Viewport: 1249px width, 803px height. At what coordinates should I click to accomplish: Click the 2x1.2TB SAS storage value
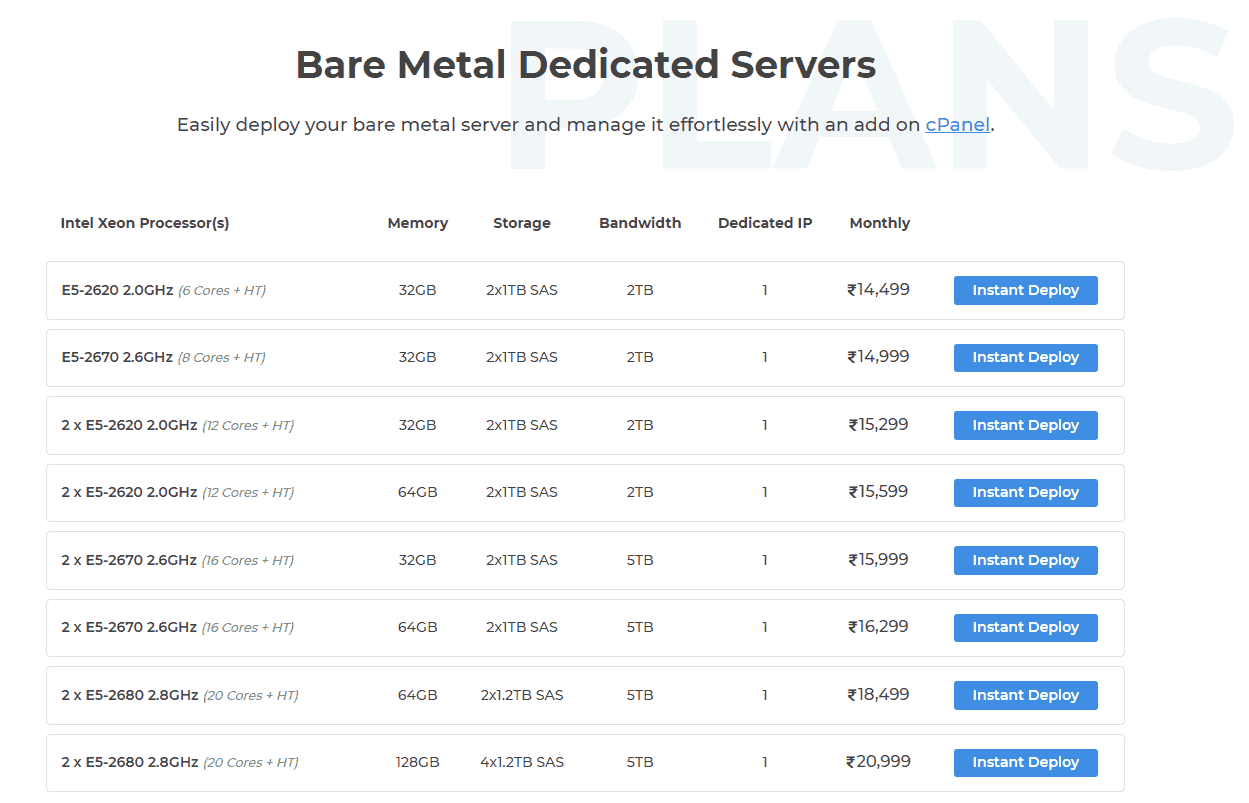(x=522, y=695)
